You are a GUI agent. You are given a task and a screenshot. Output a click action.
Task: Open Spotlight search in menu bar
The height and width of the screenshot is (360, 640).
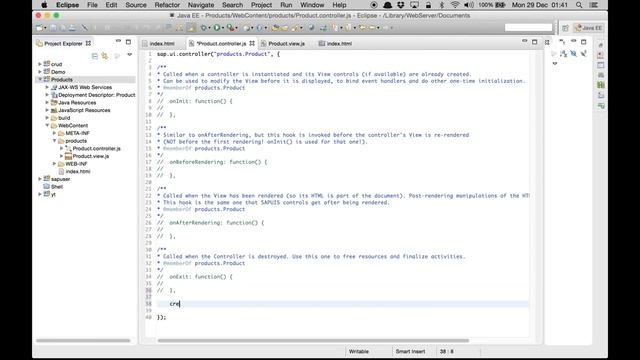coord(579,5)
